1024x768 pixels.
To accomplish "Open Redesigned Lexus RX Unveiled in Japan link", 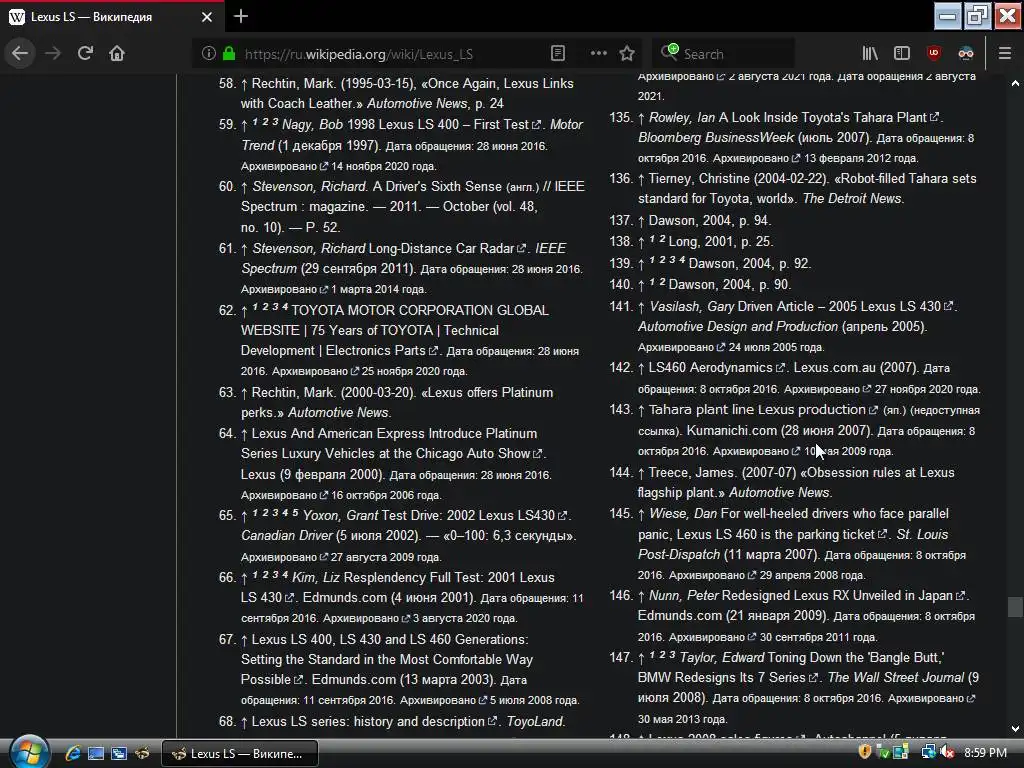I will (844, 596).
